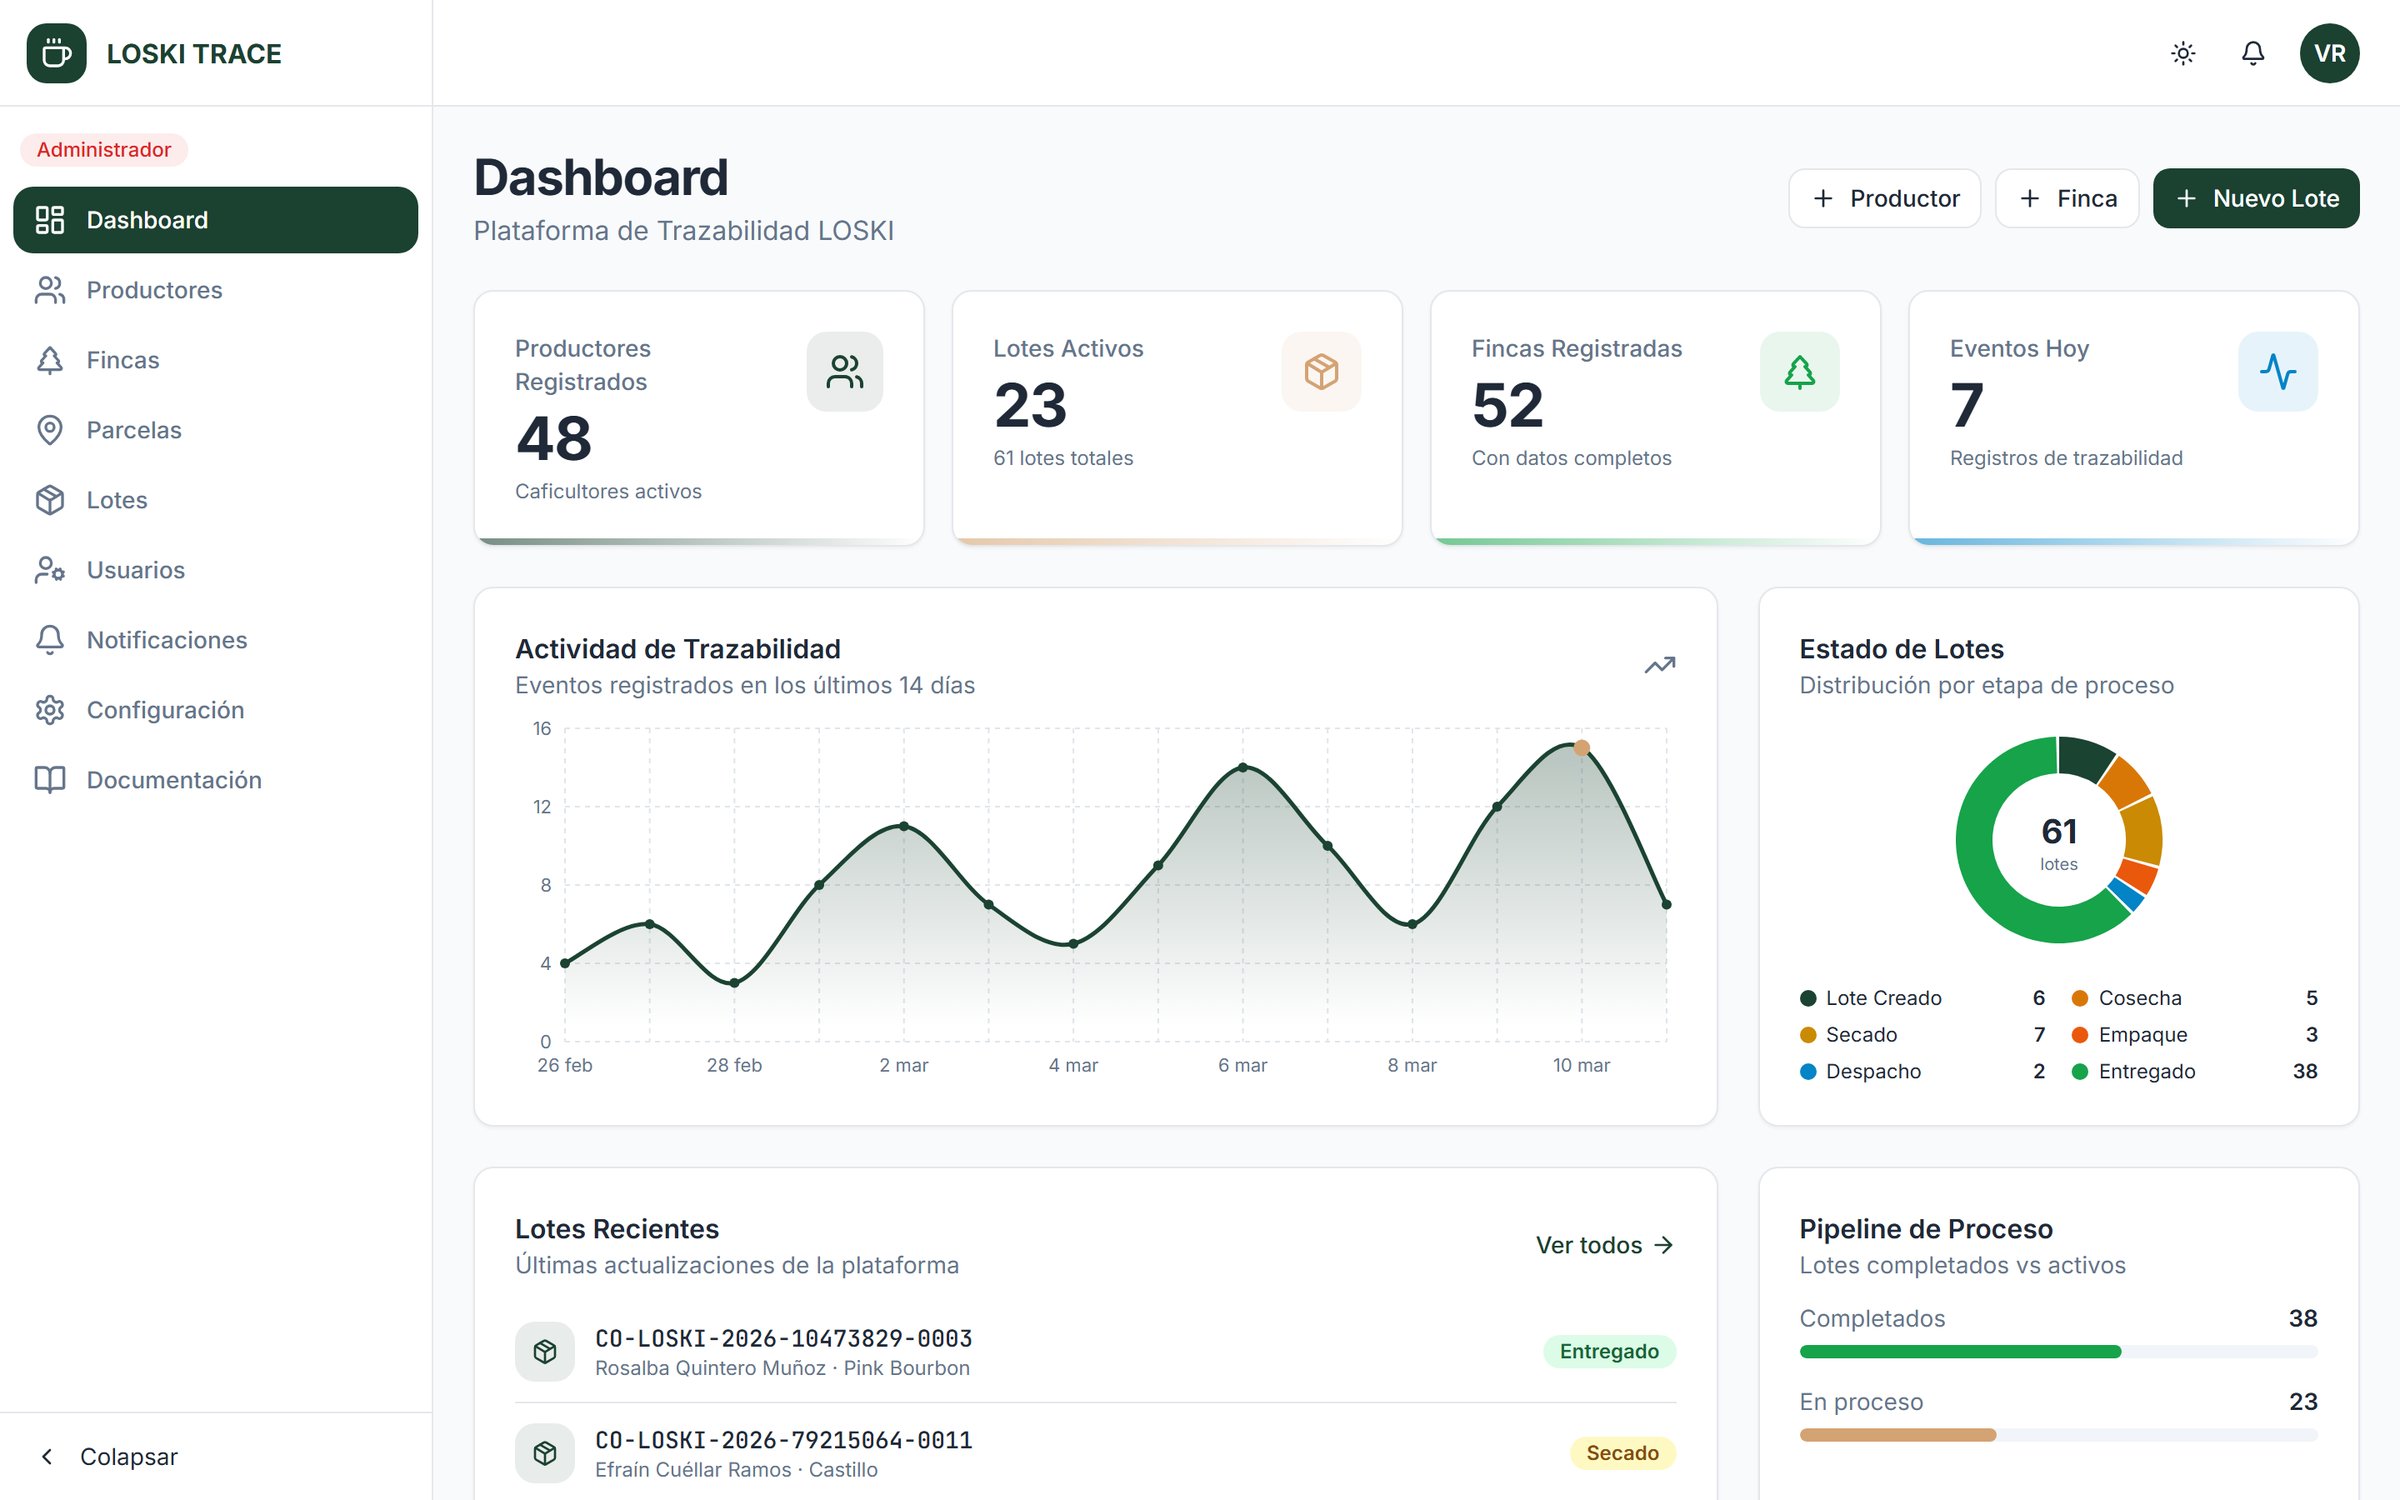Click the + Finca button
The height and width of the screenshot is (1500, 2400).
2067,198
